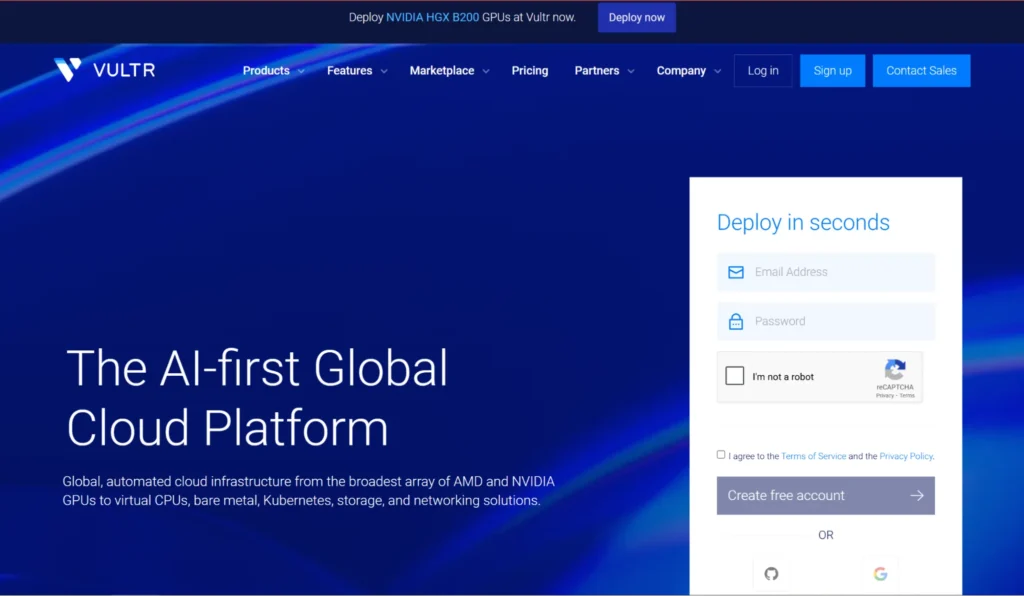The height and width of the screenshot is (596, 1024).
Task: Click the Sign up button
Action: coord(832,71)
